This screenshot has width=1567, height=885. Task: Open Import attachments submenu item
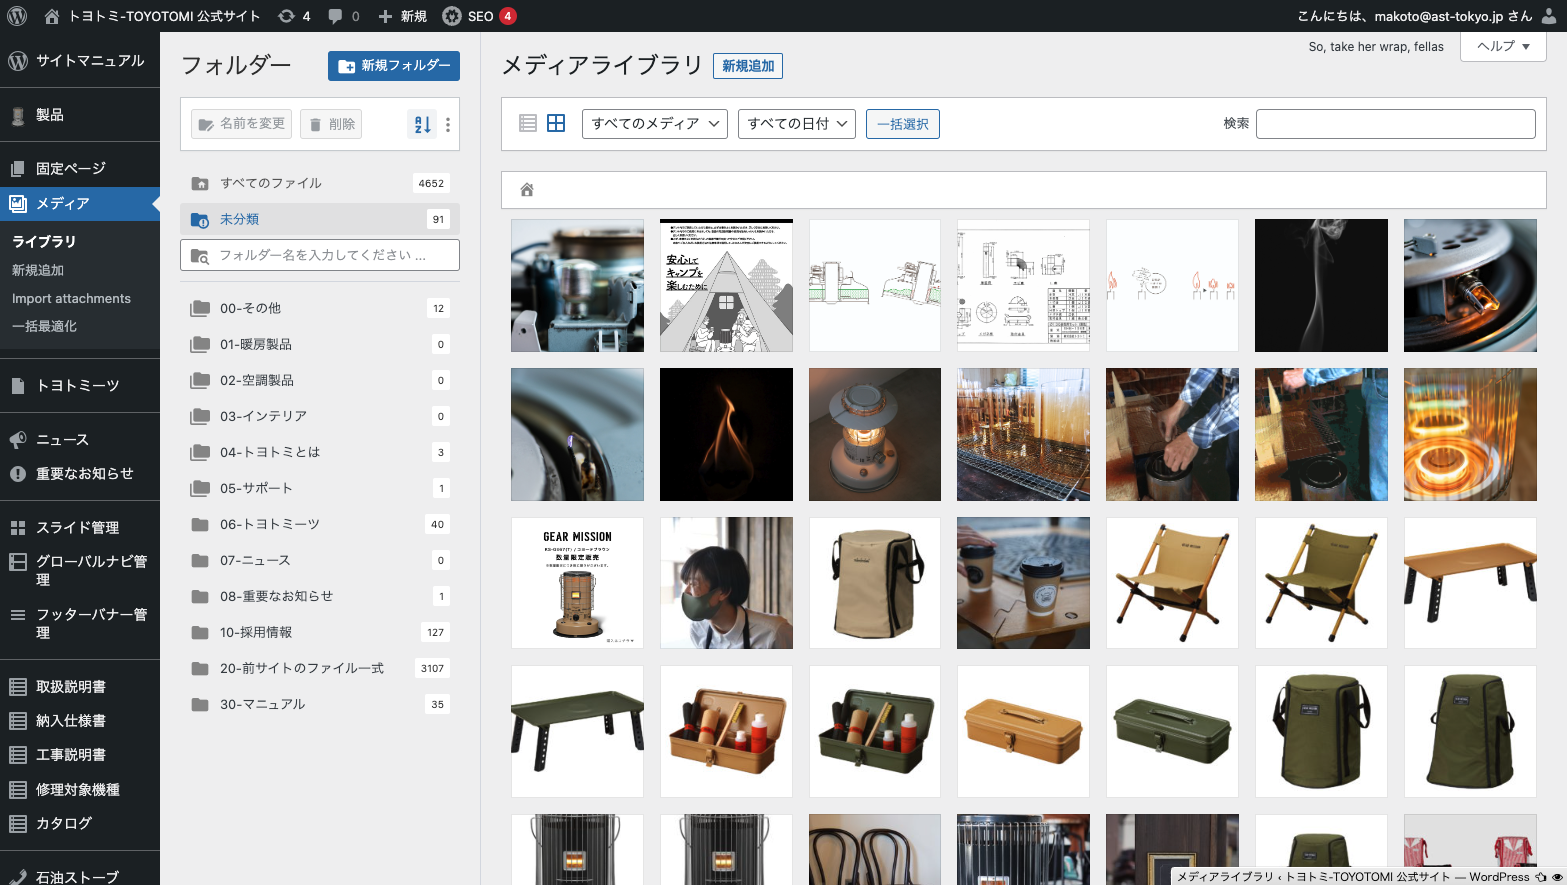pos(71,298)
